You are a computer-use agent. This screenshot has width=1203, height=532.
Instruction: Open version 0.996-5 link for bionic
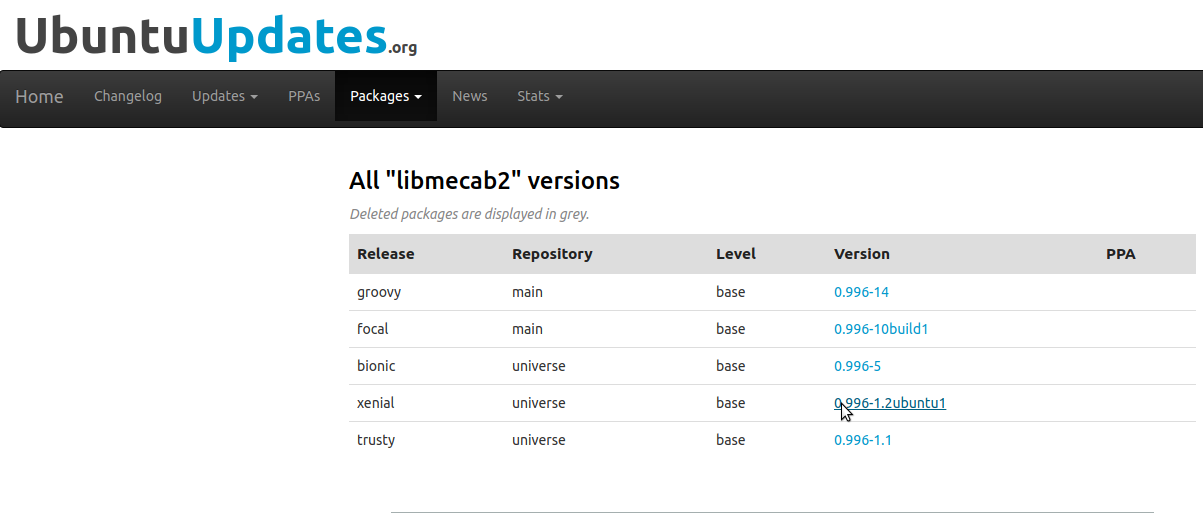[857, 366]
